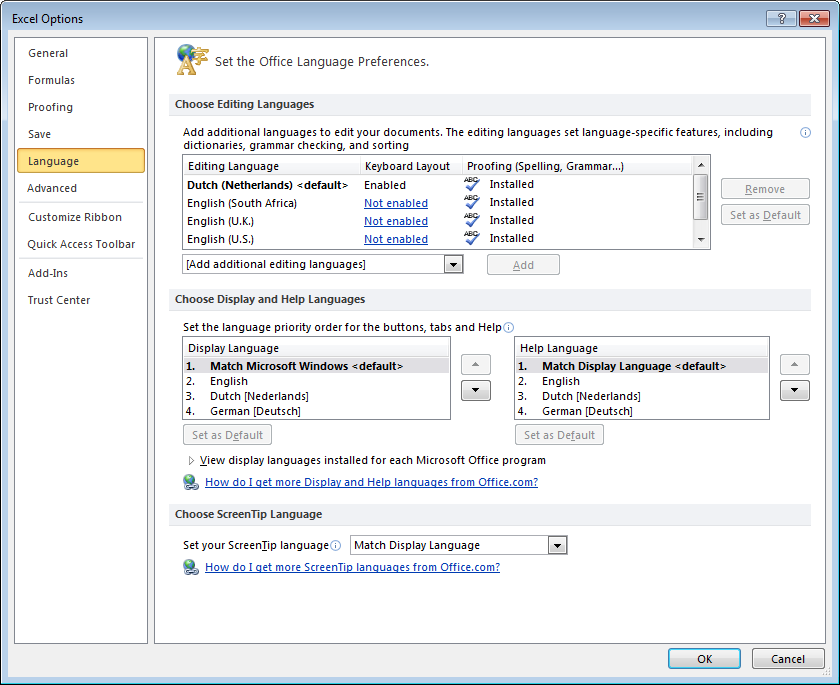Expand 'View display languages installed' section
This screenshot has width=840, height=685.
192,460
